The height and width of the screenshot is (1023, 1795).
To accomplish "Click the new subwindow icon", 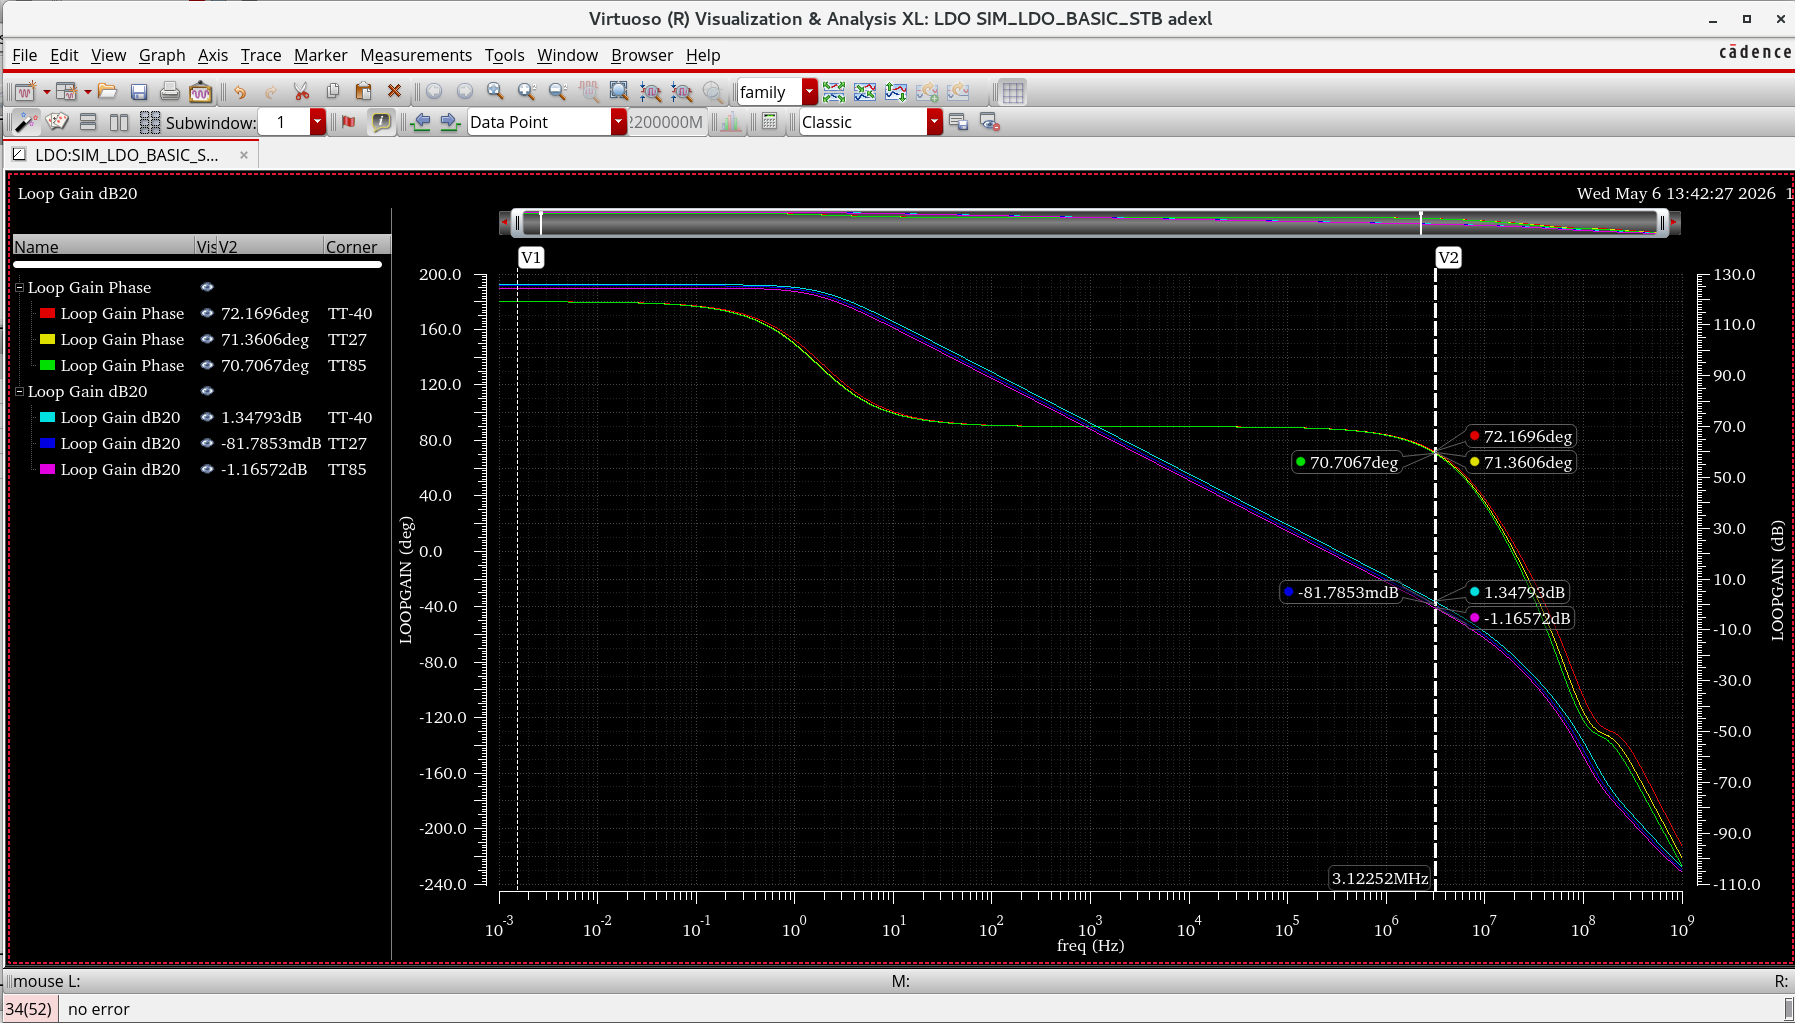I will (66, 92).
